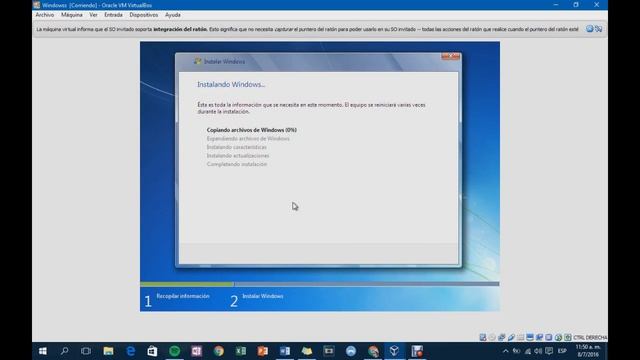Screen dimensions: 640x360
Task: Open OneNote from the taskbar
Action: [x=196, y=351]
